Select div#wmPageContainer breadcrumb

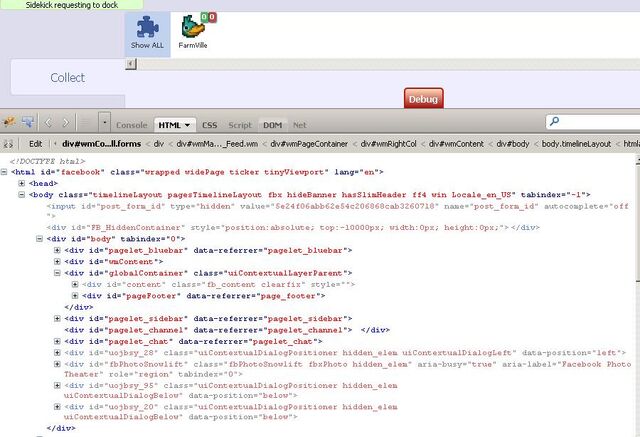coord(309,144)
